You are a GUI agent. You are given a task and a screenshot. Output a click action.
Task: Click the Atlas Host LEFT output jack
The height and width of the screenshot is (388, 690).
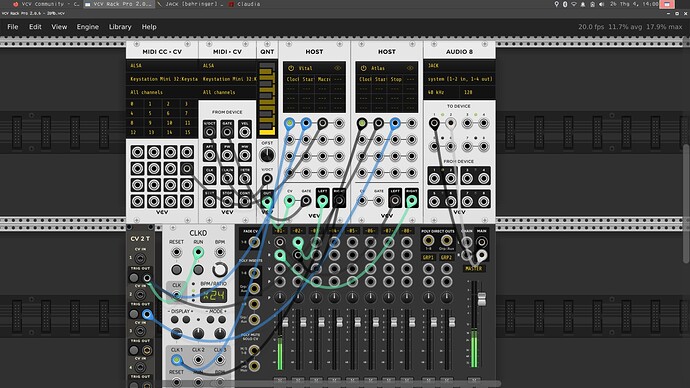(395, 201)
